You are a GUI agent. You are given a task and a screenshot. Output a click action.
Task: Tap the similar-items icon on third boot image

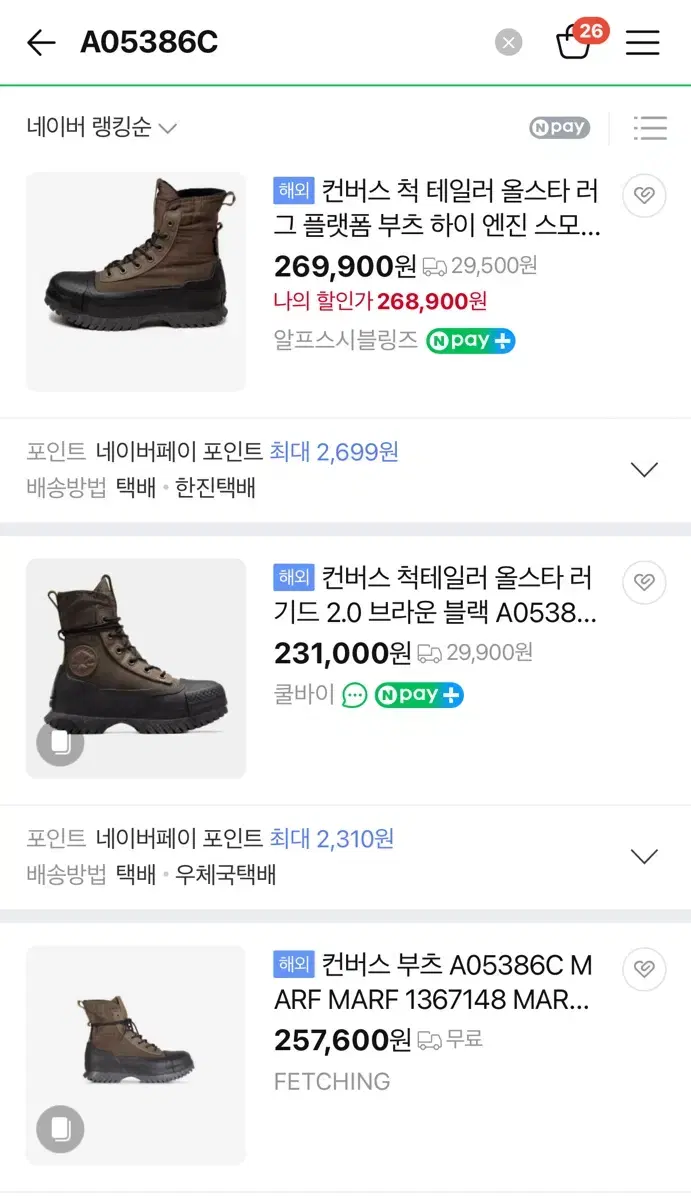point(60,1130)
